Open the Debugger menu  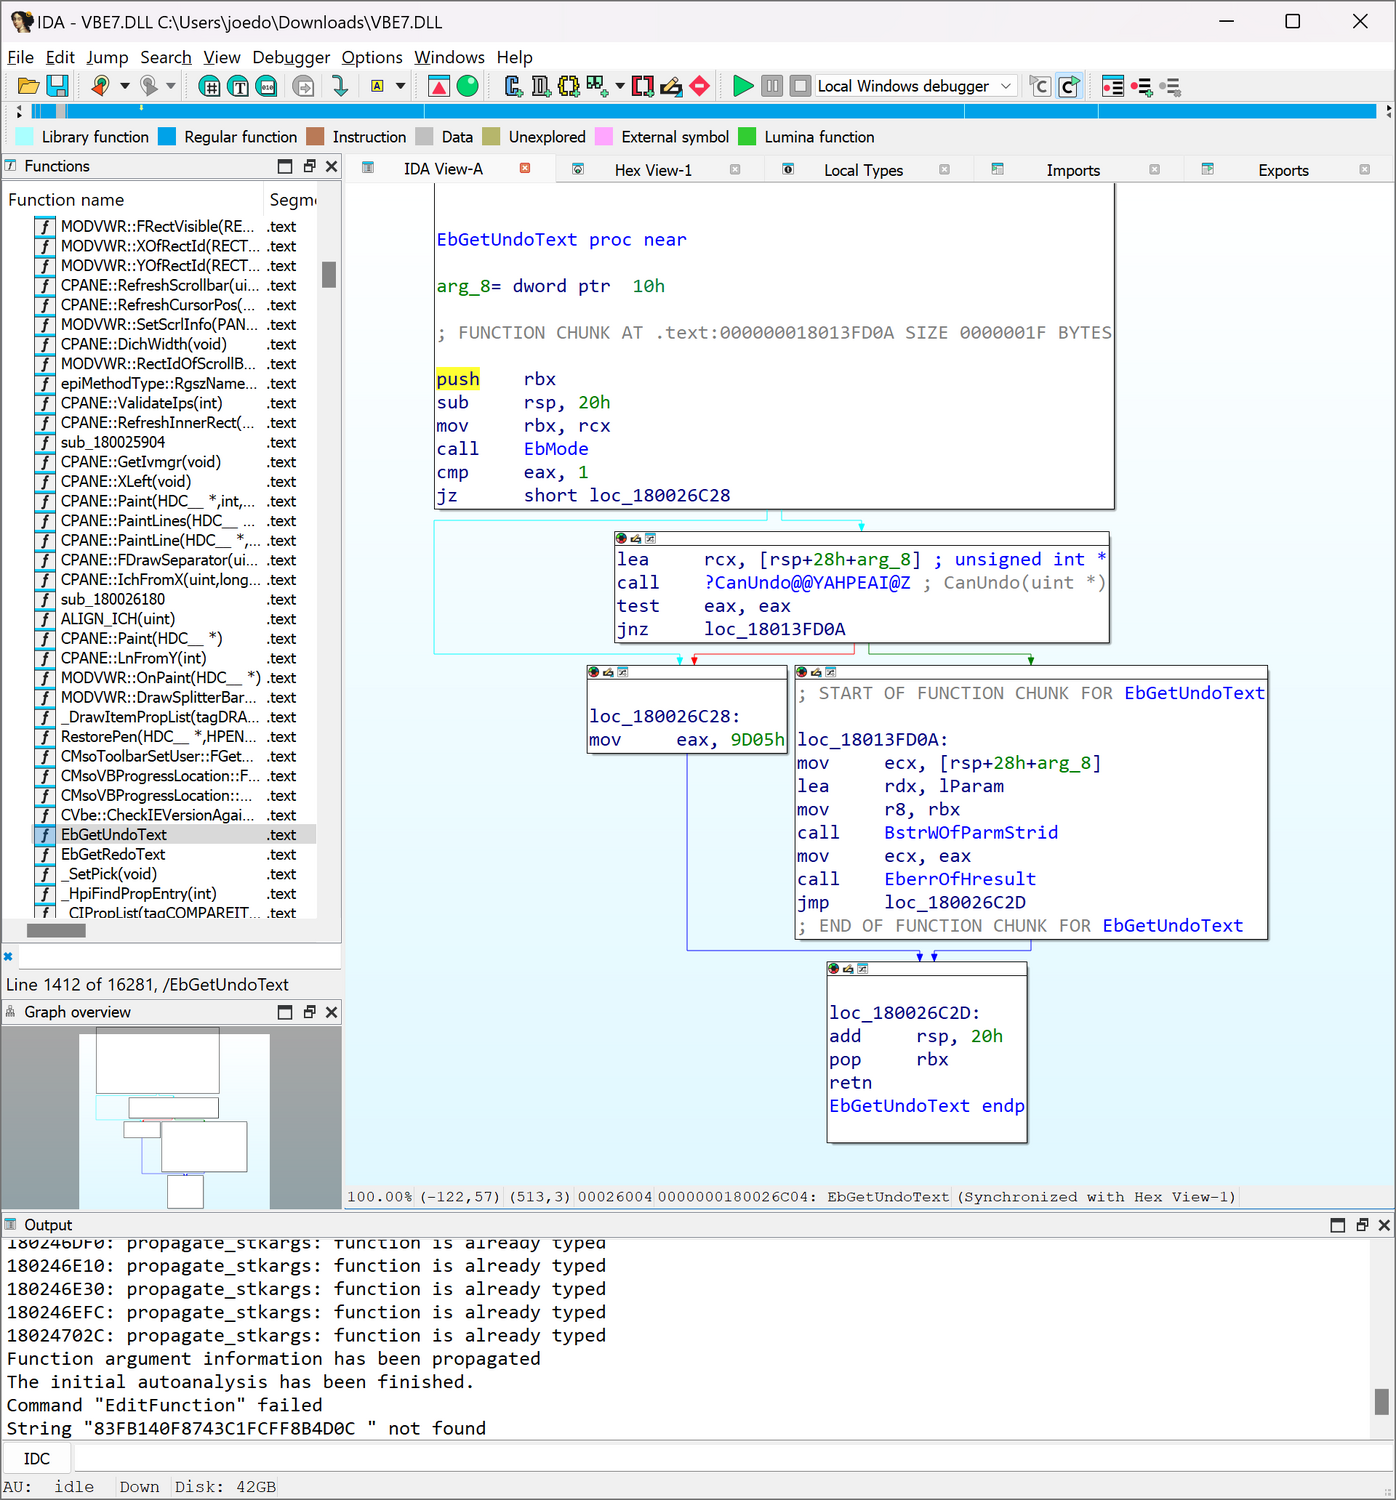(x=290, y=57)
